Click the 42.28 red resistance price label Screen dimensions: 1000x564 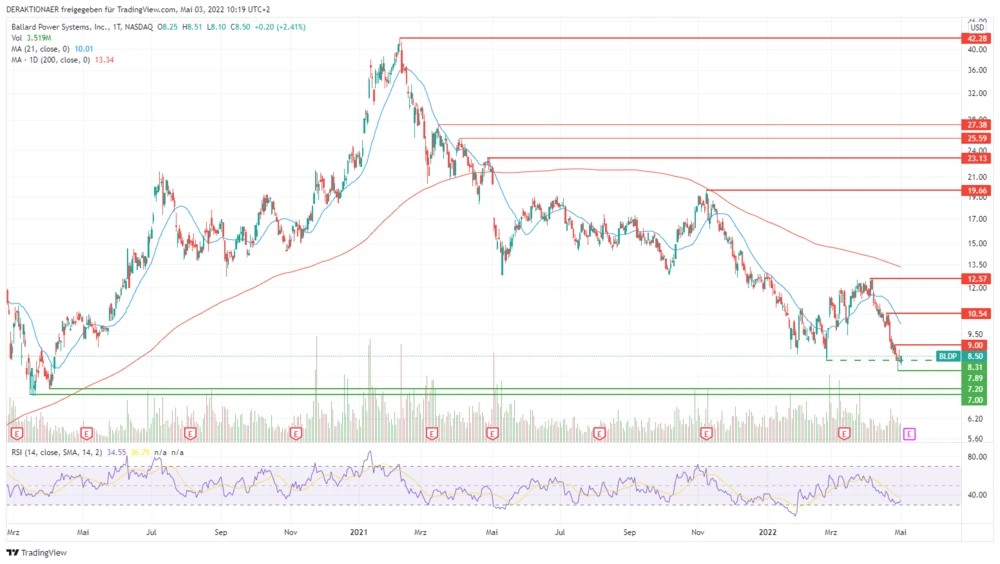976,38
